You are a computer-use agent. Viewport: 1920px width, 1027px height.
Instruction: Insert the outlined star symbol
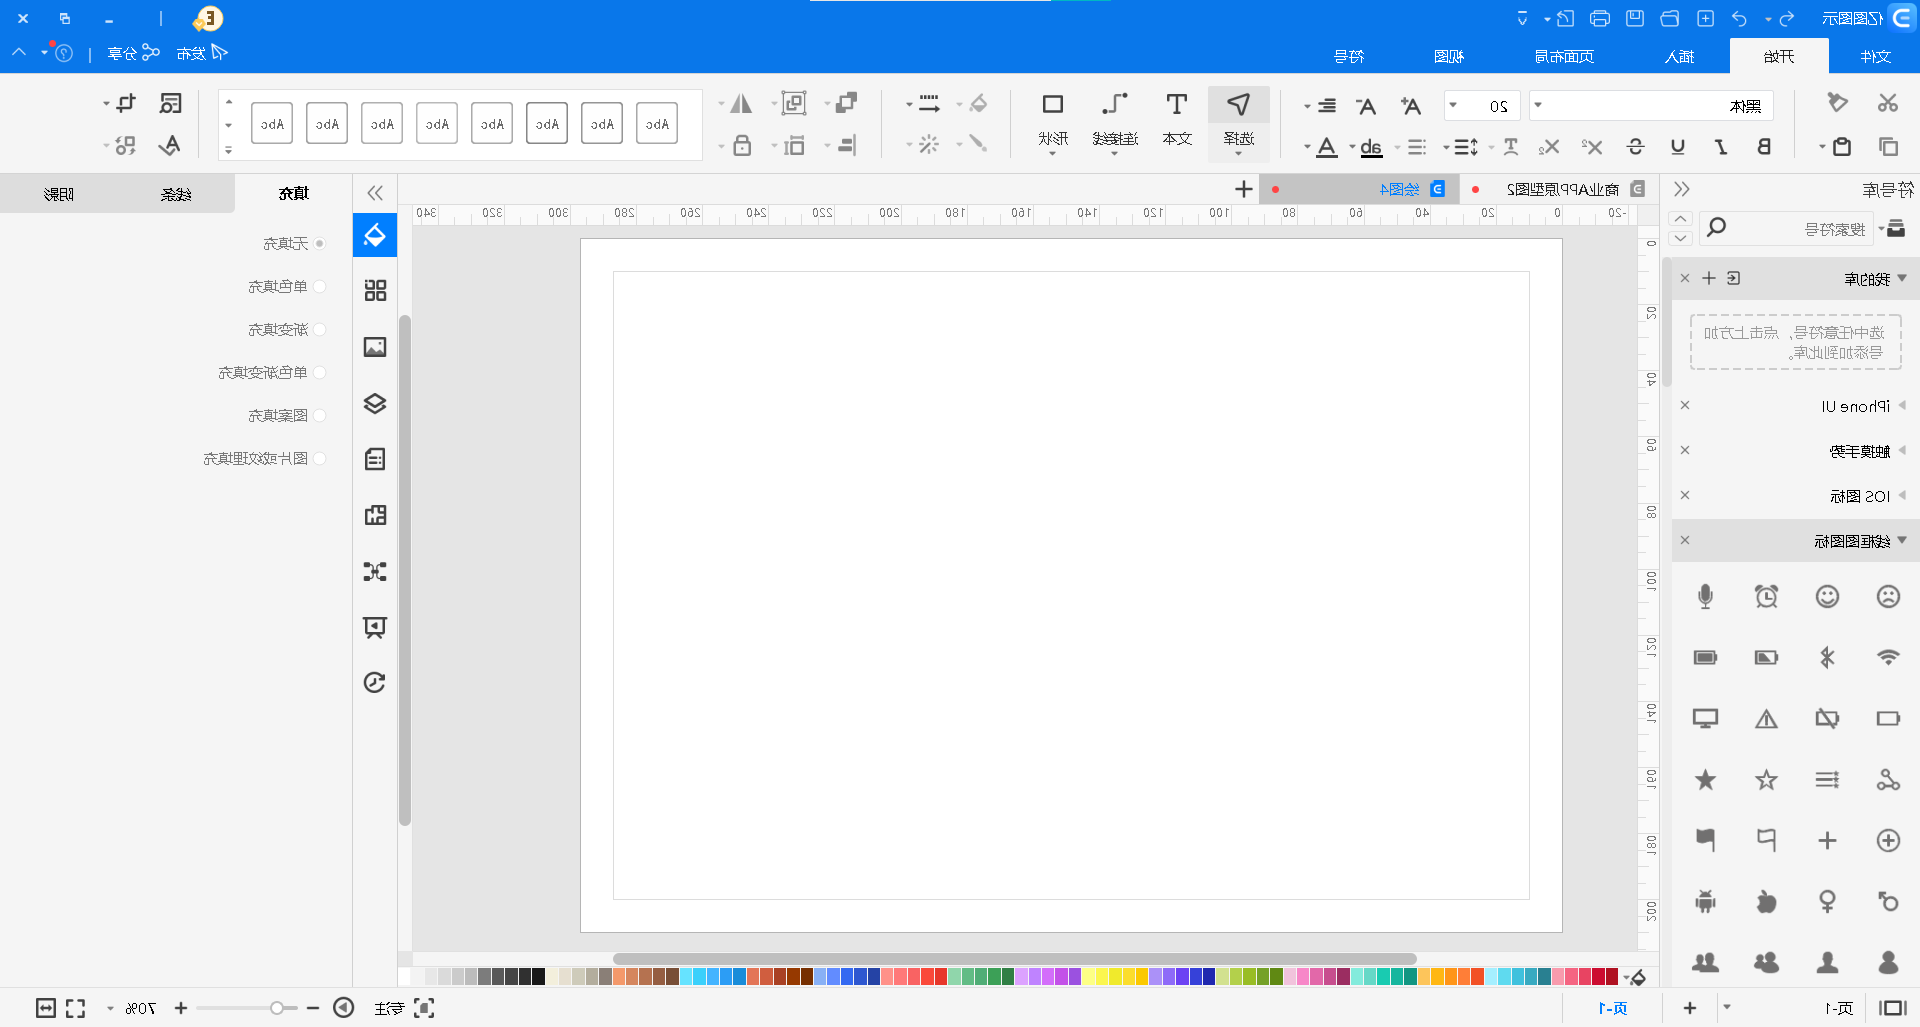tap(1767, 779)
